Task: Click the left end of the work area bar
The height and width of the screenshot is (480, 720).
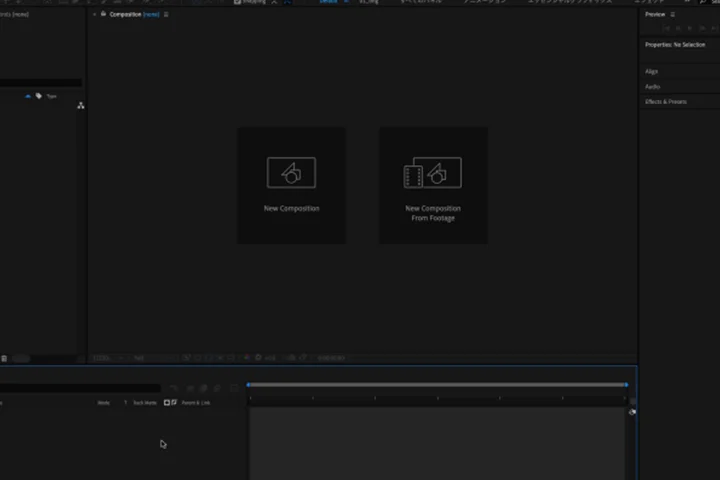Action: pos(248,384)
